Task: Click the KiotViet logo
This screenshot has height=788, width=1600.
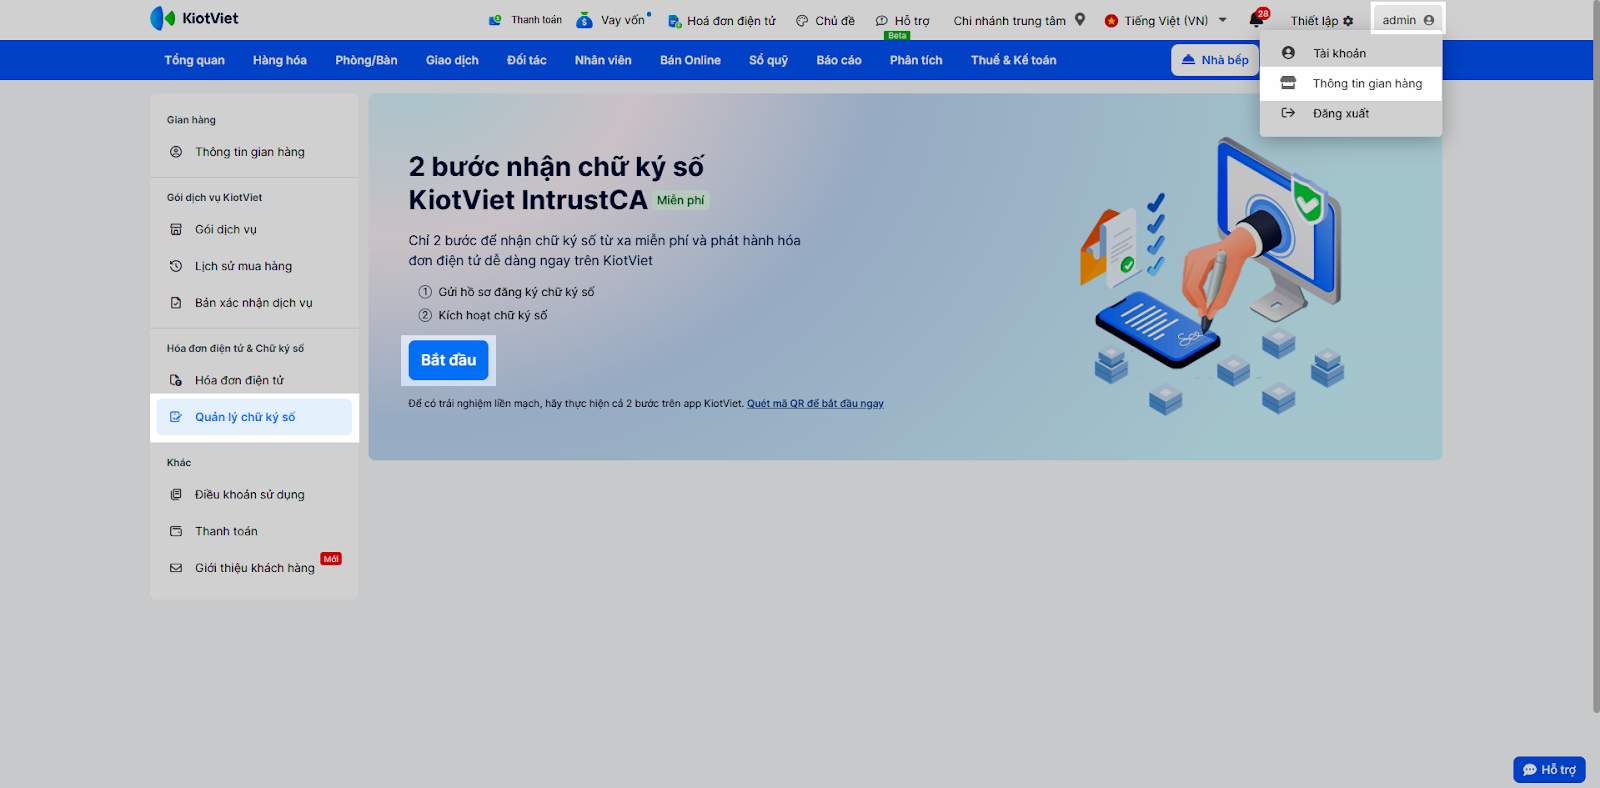Action: [194, 18]
